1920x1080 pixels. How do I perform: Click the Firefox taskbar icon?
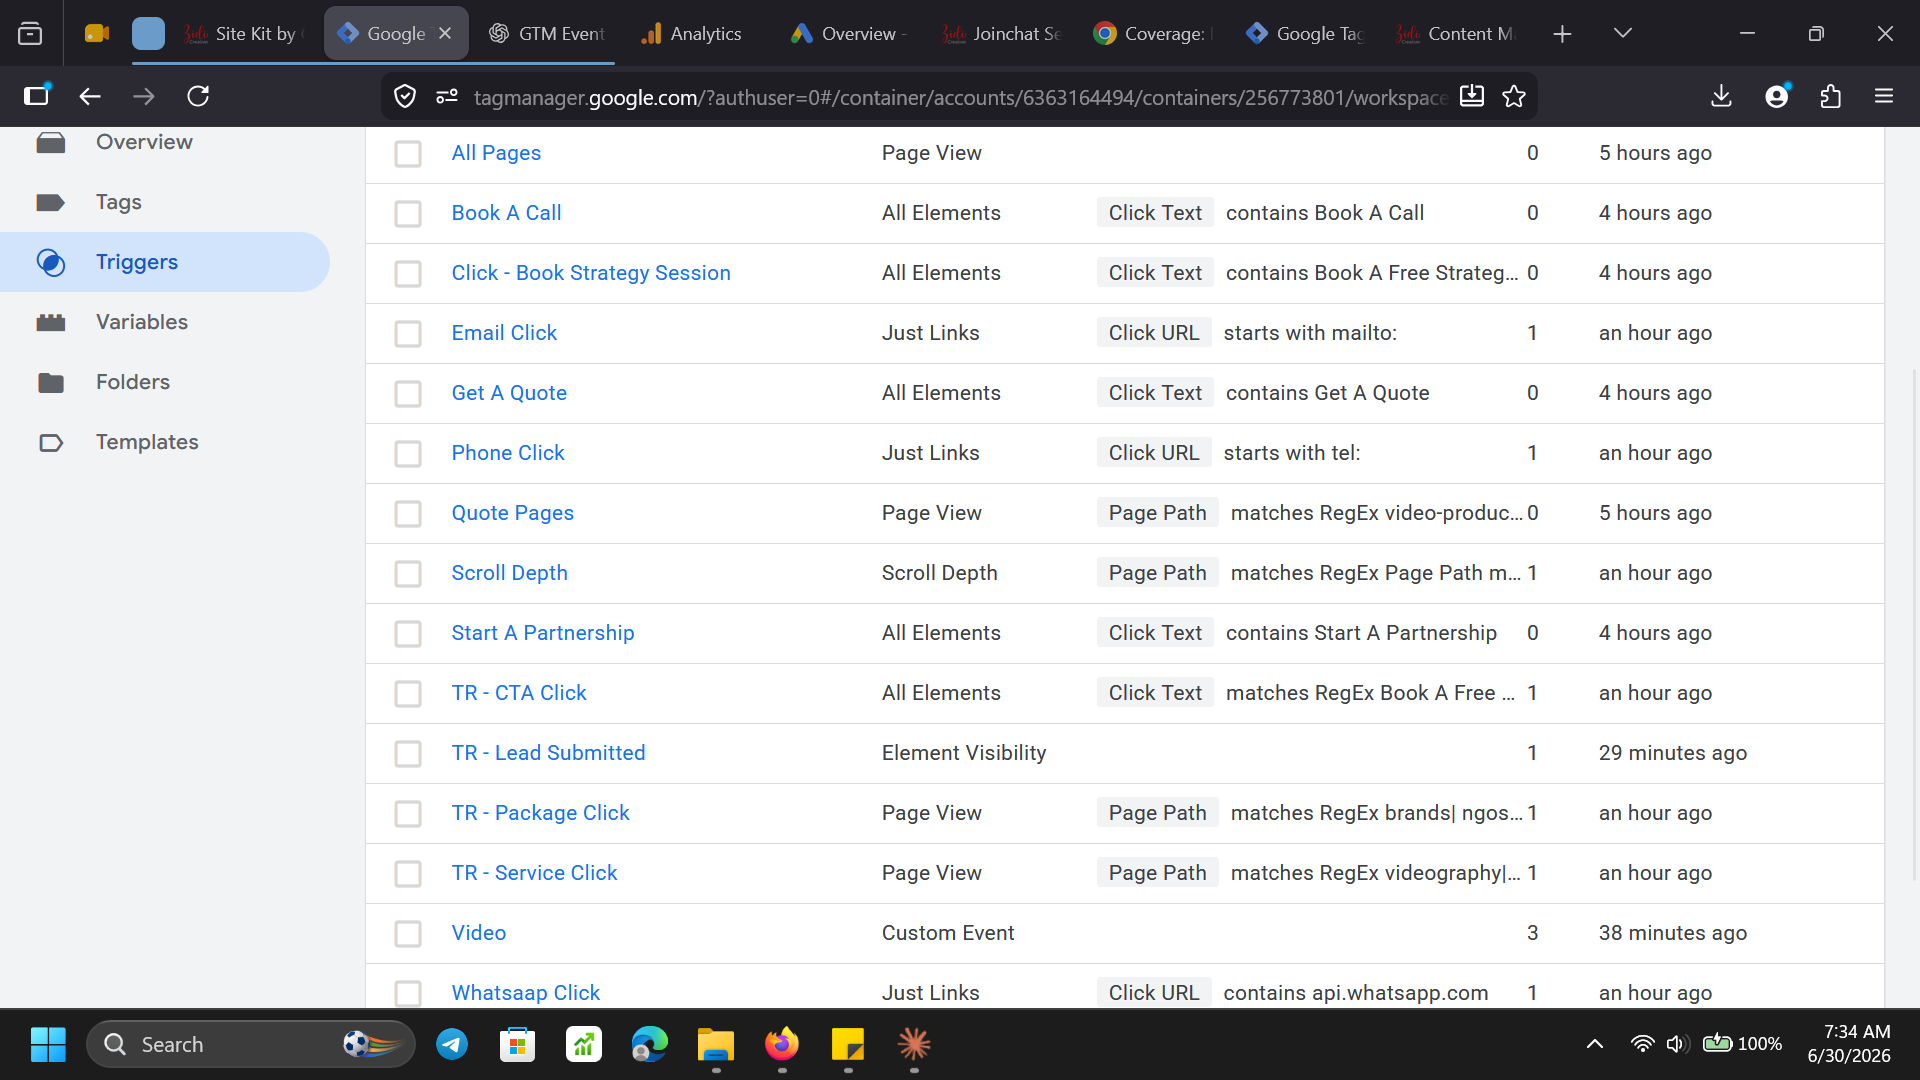(782, 1045)
